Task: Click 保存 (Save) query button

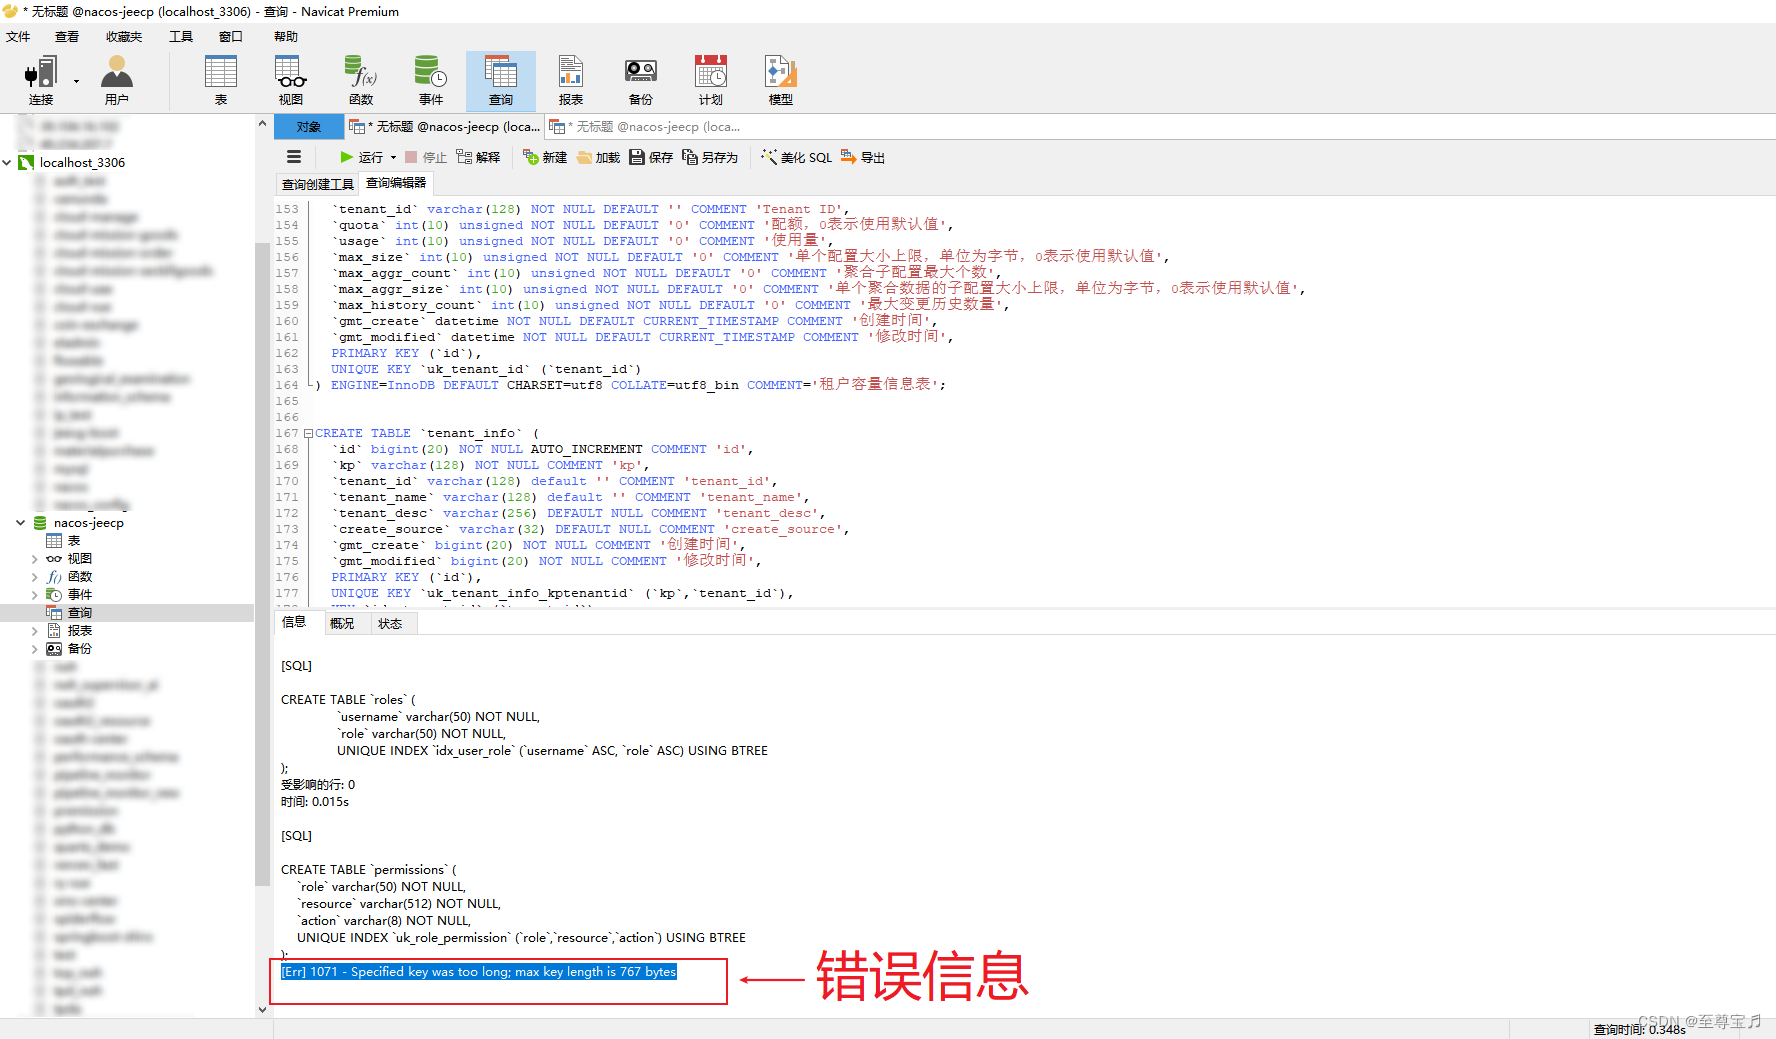Action: [651, 157]
